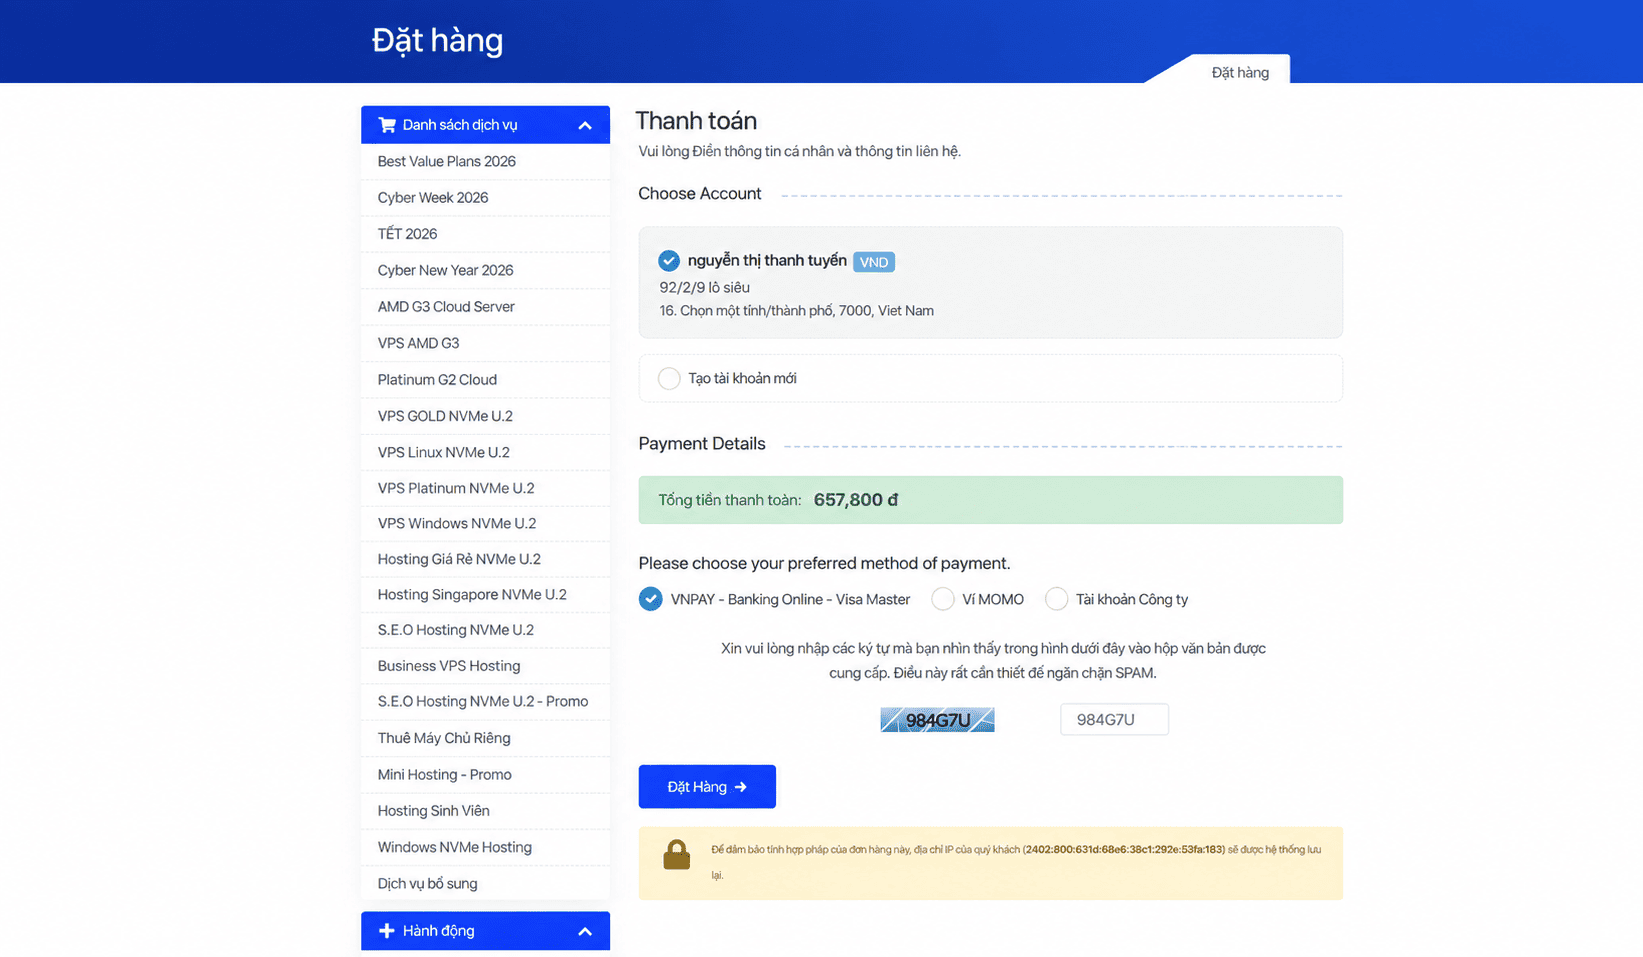The width and height of the screenshot is (1643, 957).
Task: Open Cyber New Year 2026 category
Action: (485, 270)
